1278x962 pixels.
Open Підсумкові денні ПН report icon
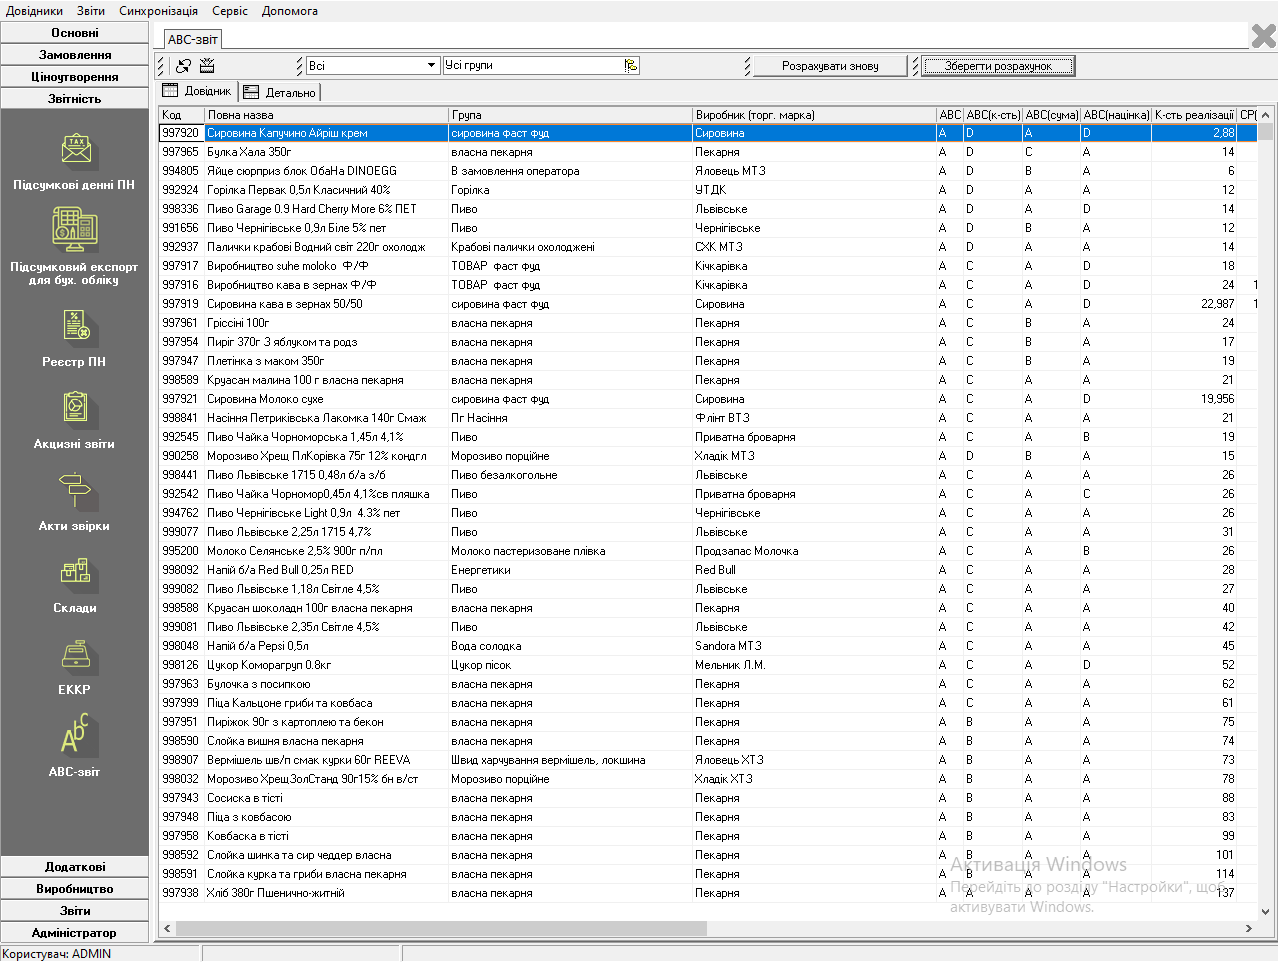tap(75, 151)
